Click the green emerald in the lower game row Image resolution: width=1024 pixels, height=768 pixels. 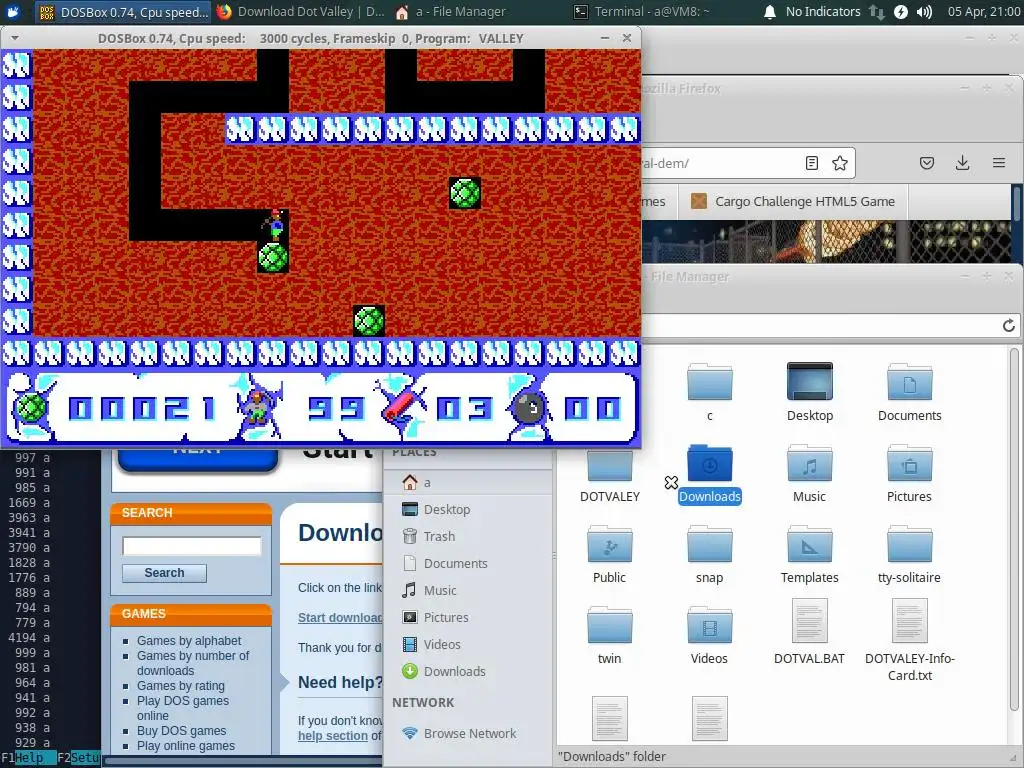[x=369, y=321]
